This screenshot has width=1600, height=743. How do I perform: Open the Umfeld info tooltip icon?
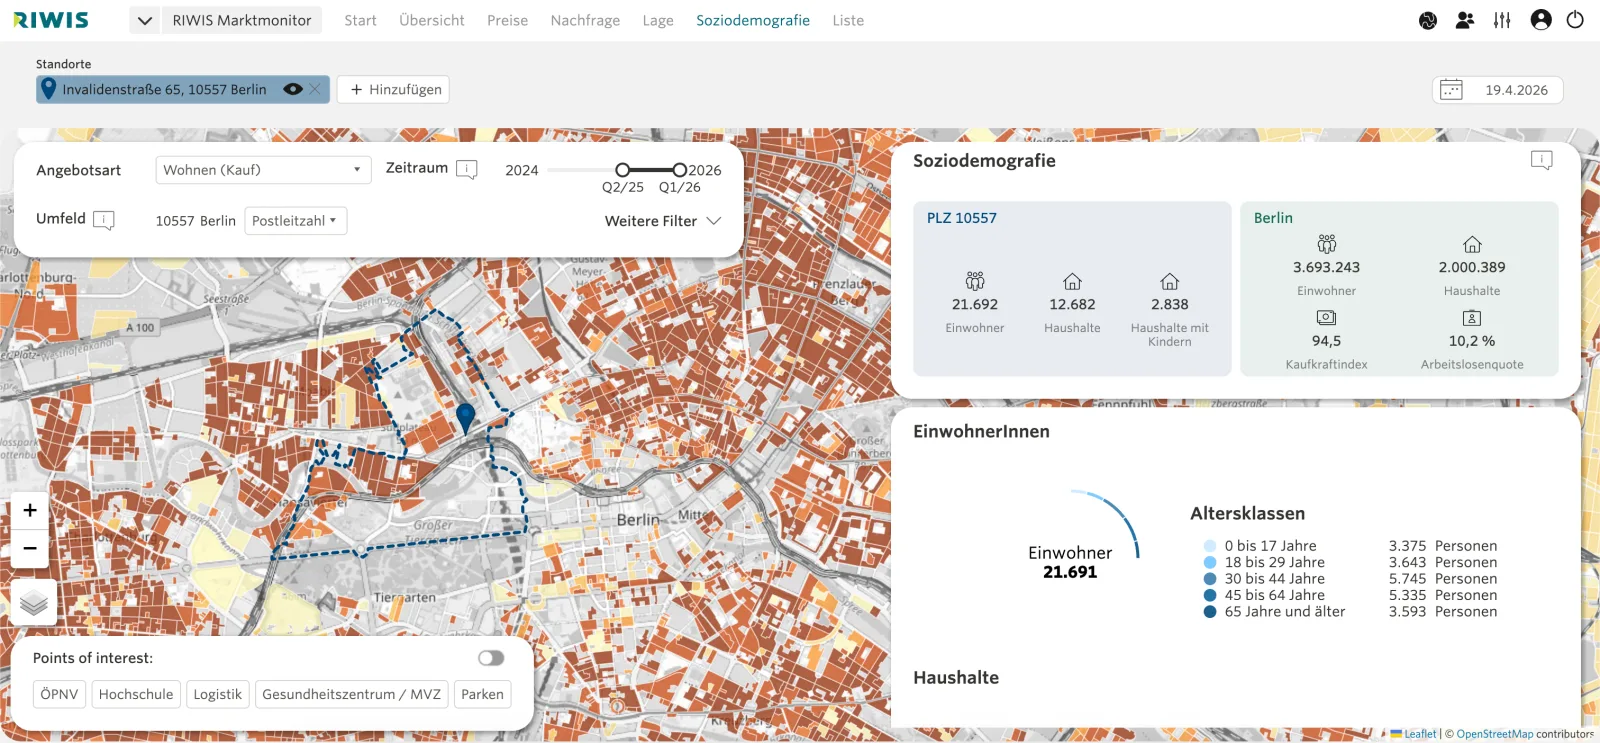pos(104,220)
